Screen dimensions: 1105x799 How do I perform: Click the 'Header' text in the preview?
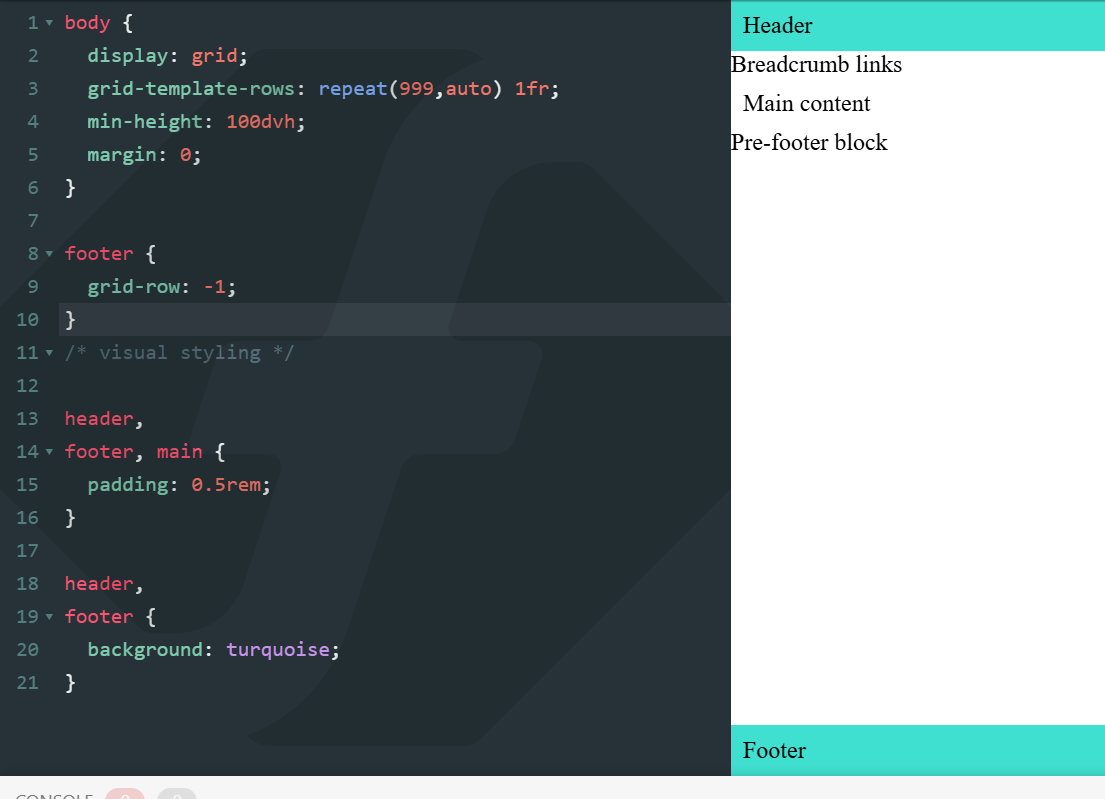[x=777, y=25]
